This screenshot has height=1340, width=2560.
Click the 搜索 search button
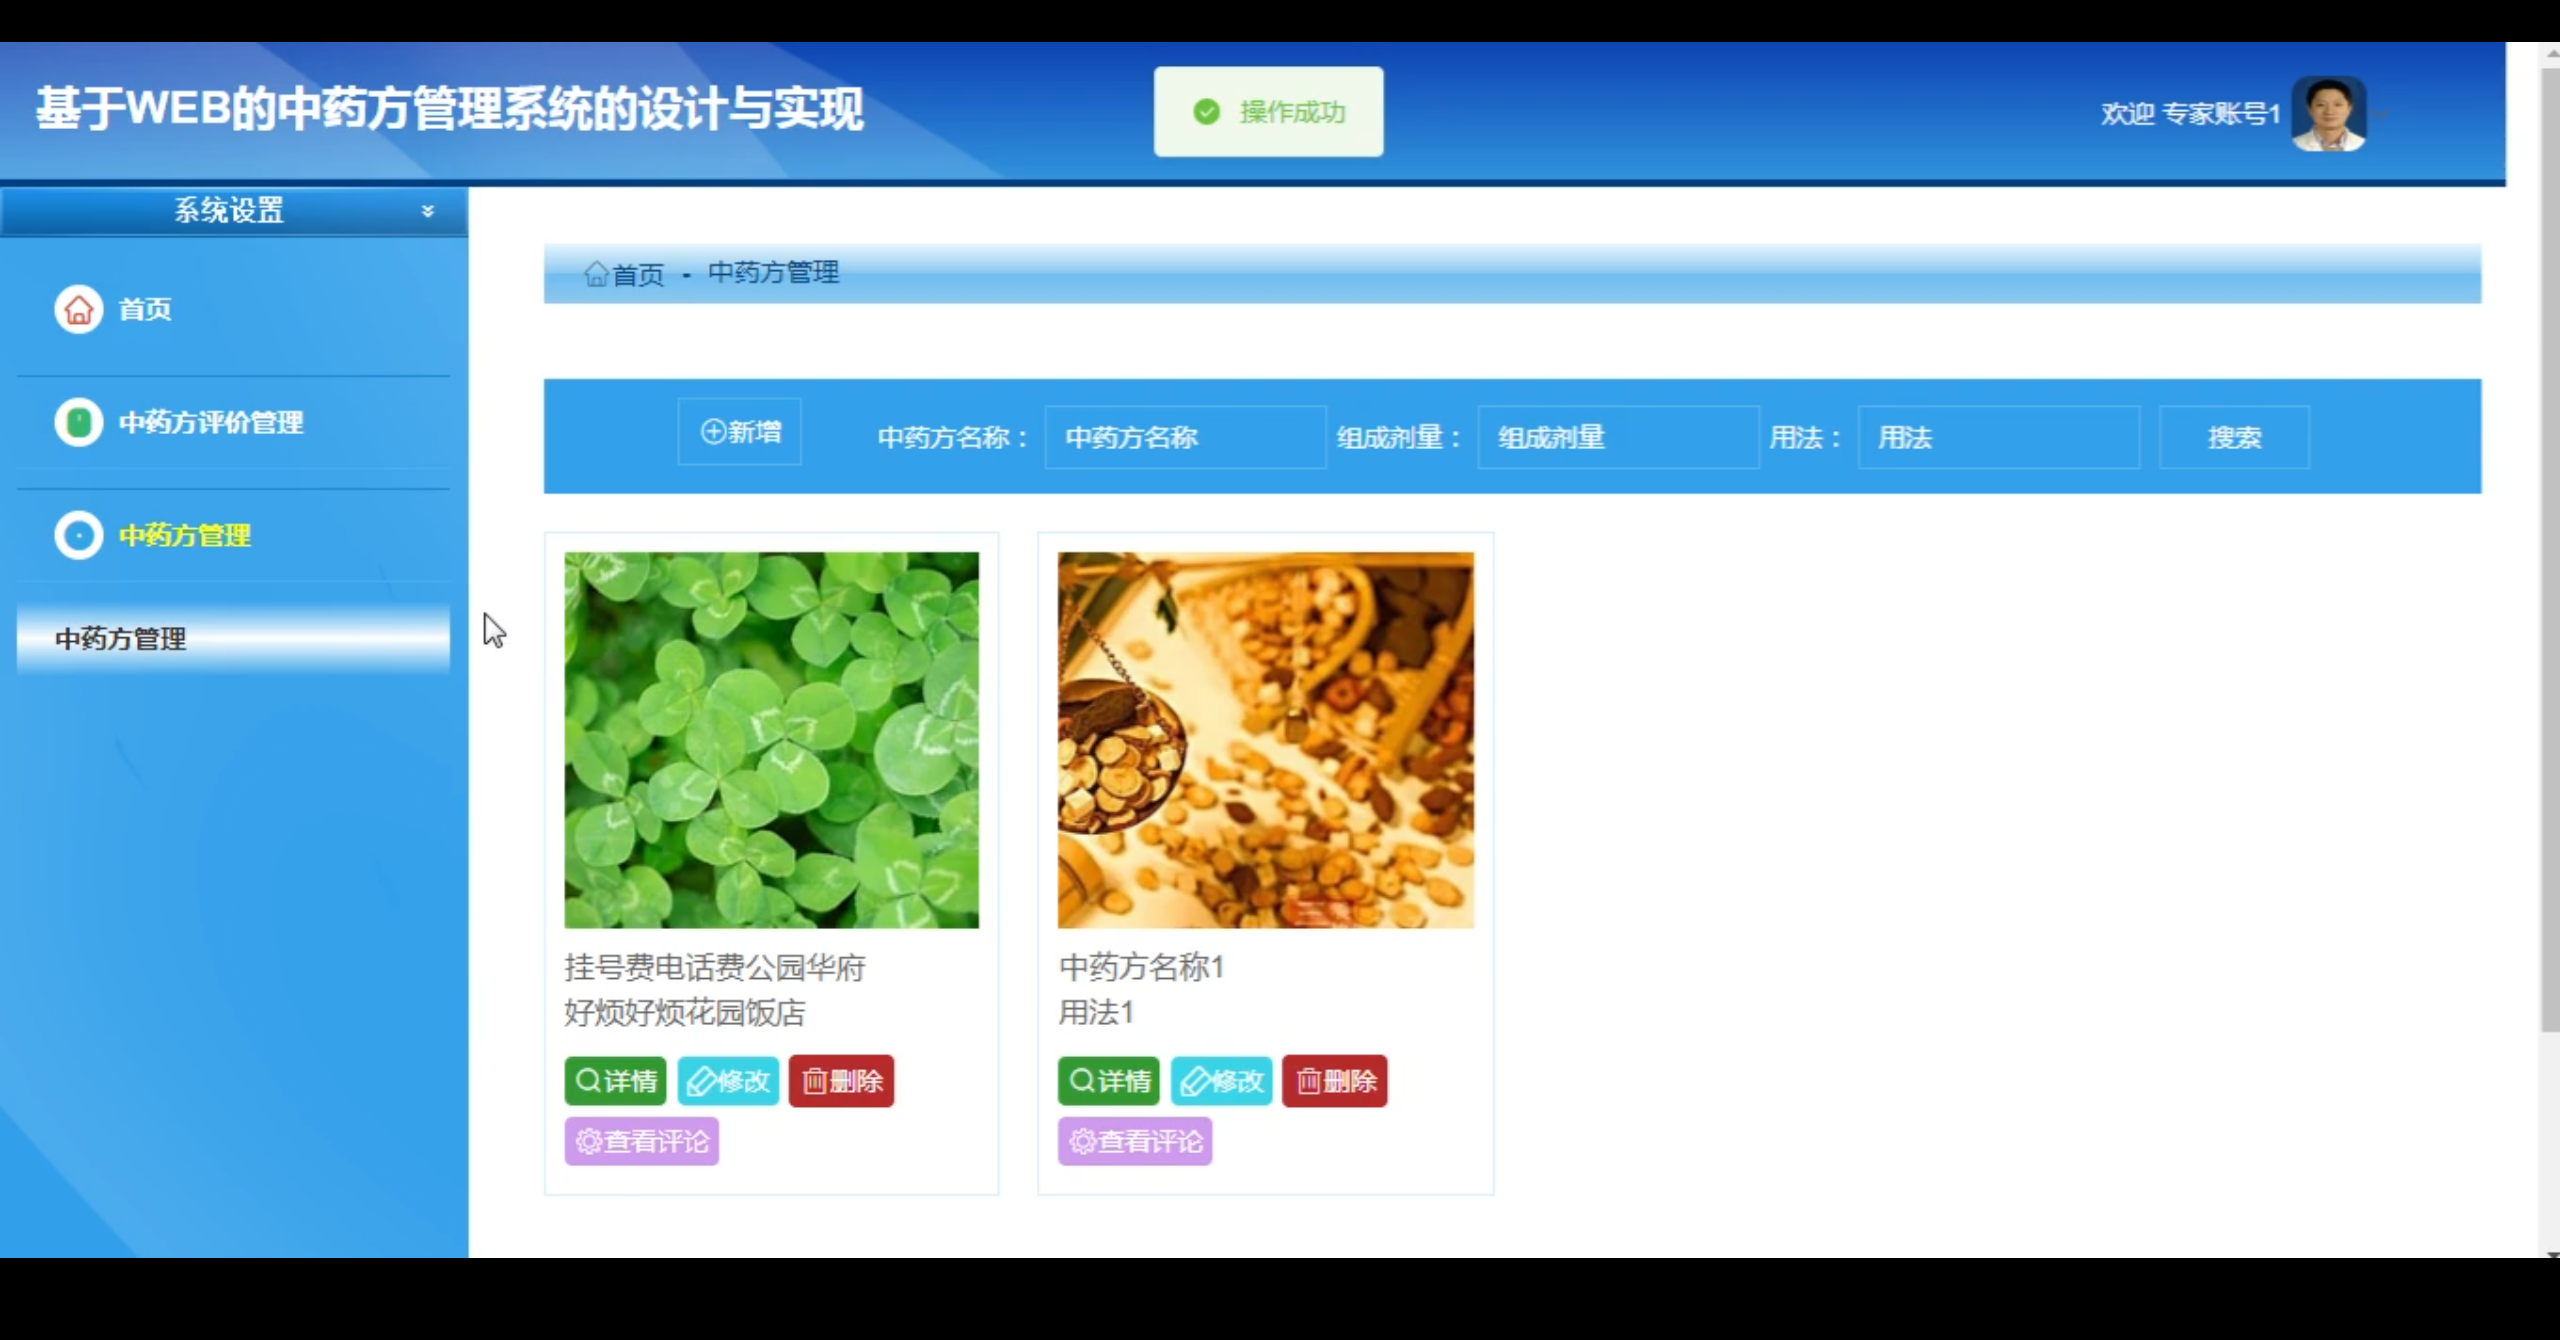click(2234, 437)
